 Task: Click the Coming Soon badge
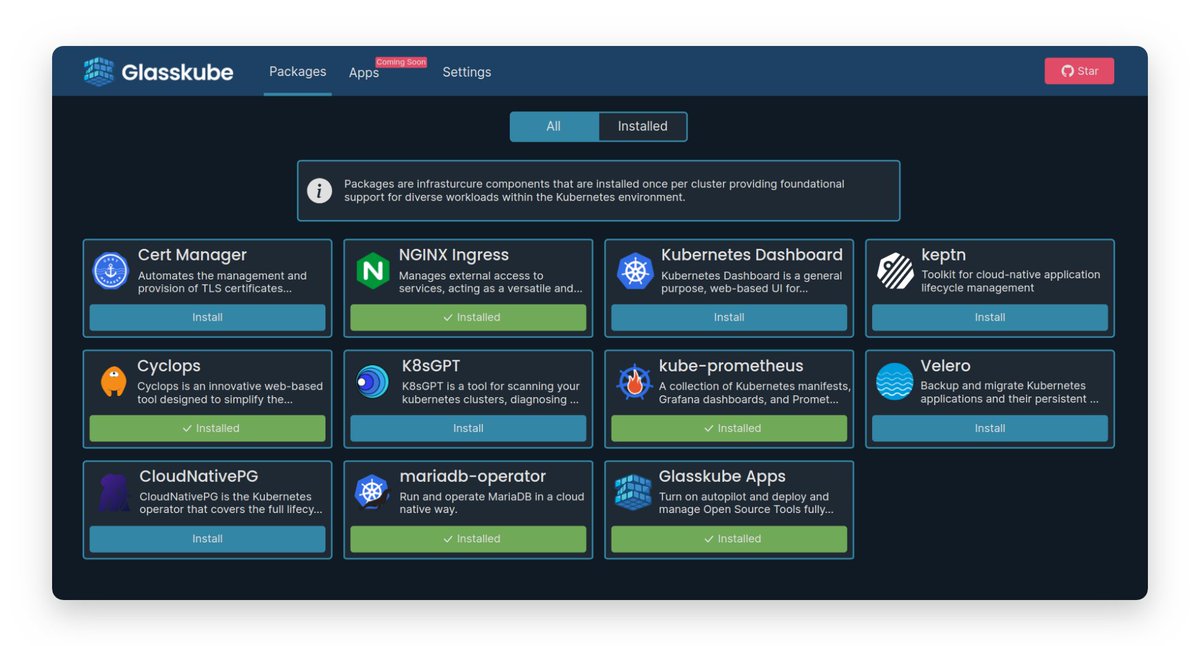point(401,62)
